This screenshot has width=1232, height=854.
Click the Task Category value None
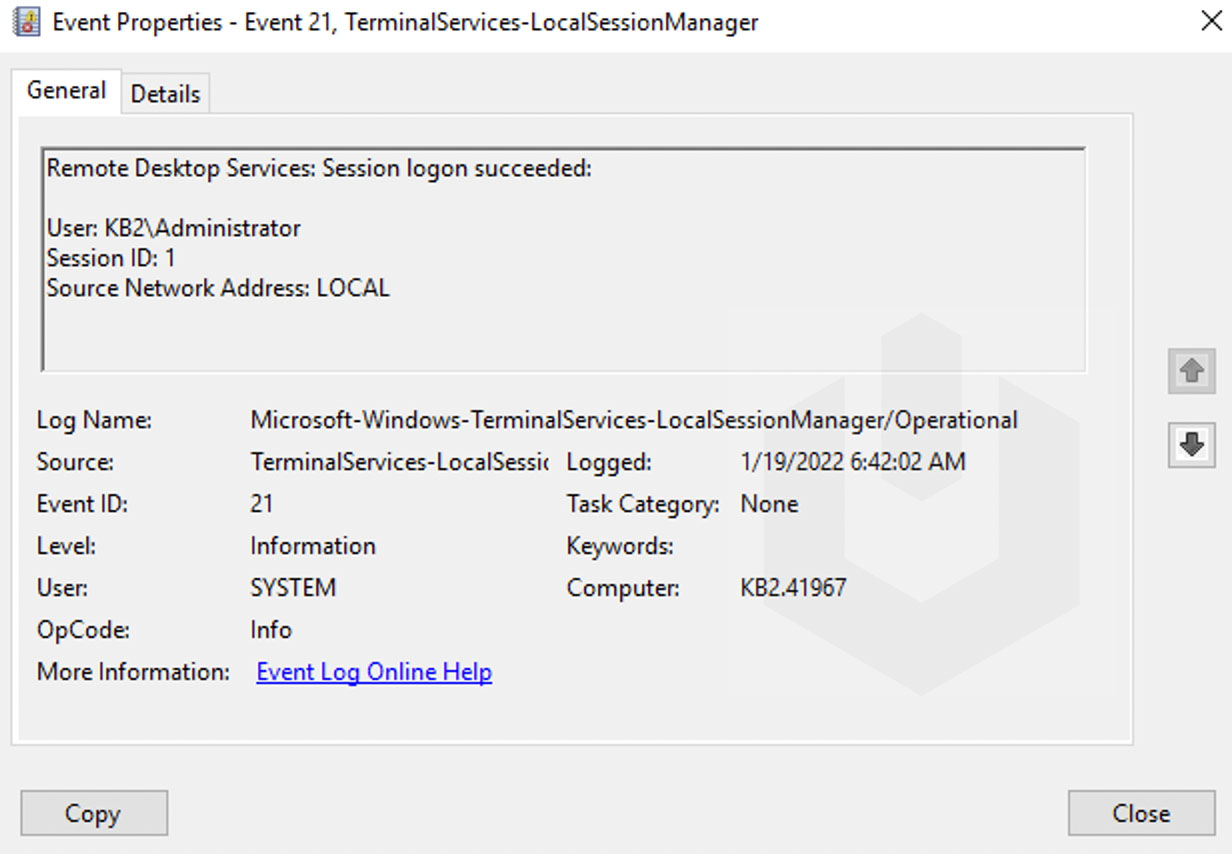click(769, 504)
